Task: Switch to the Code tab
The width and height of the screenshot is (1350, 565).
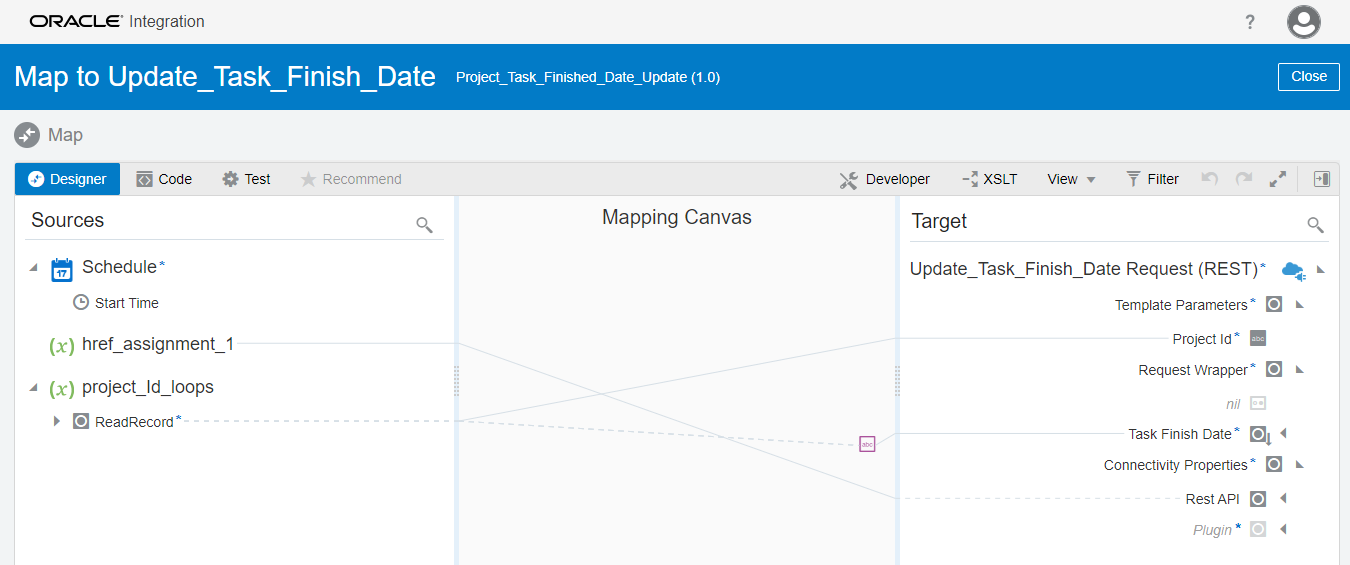Action: pos(164,179)
